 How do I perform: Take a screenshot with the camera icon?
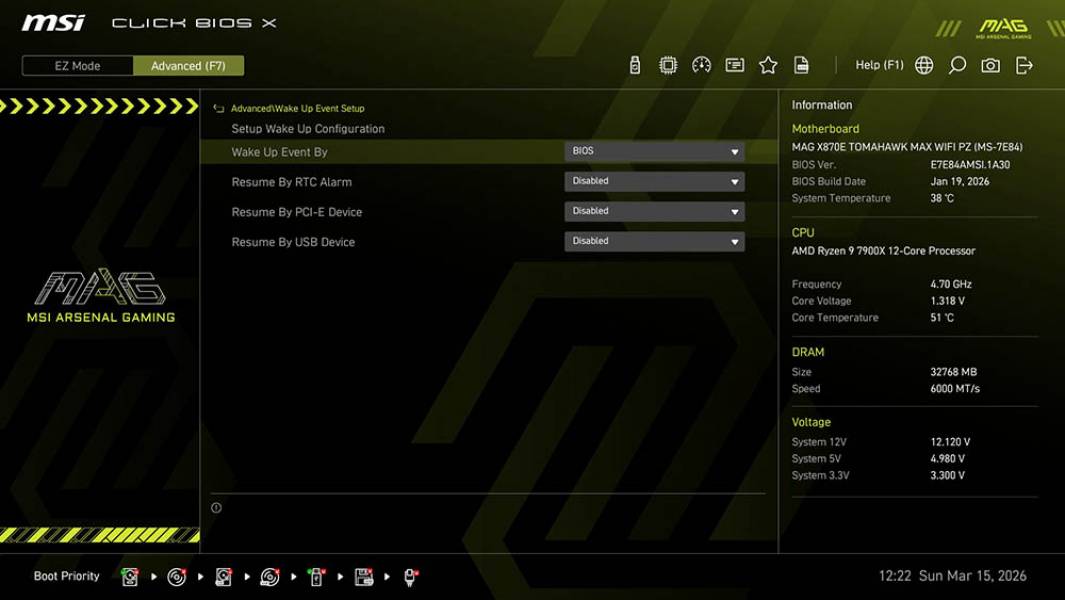coord(989,64)
